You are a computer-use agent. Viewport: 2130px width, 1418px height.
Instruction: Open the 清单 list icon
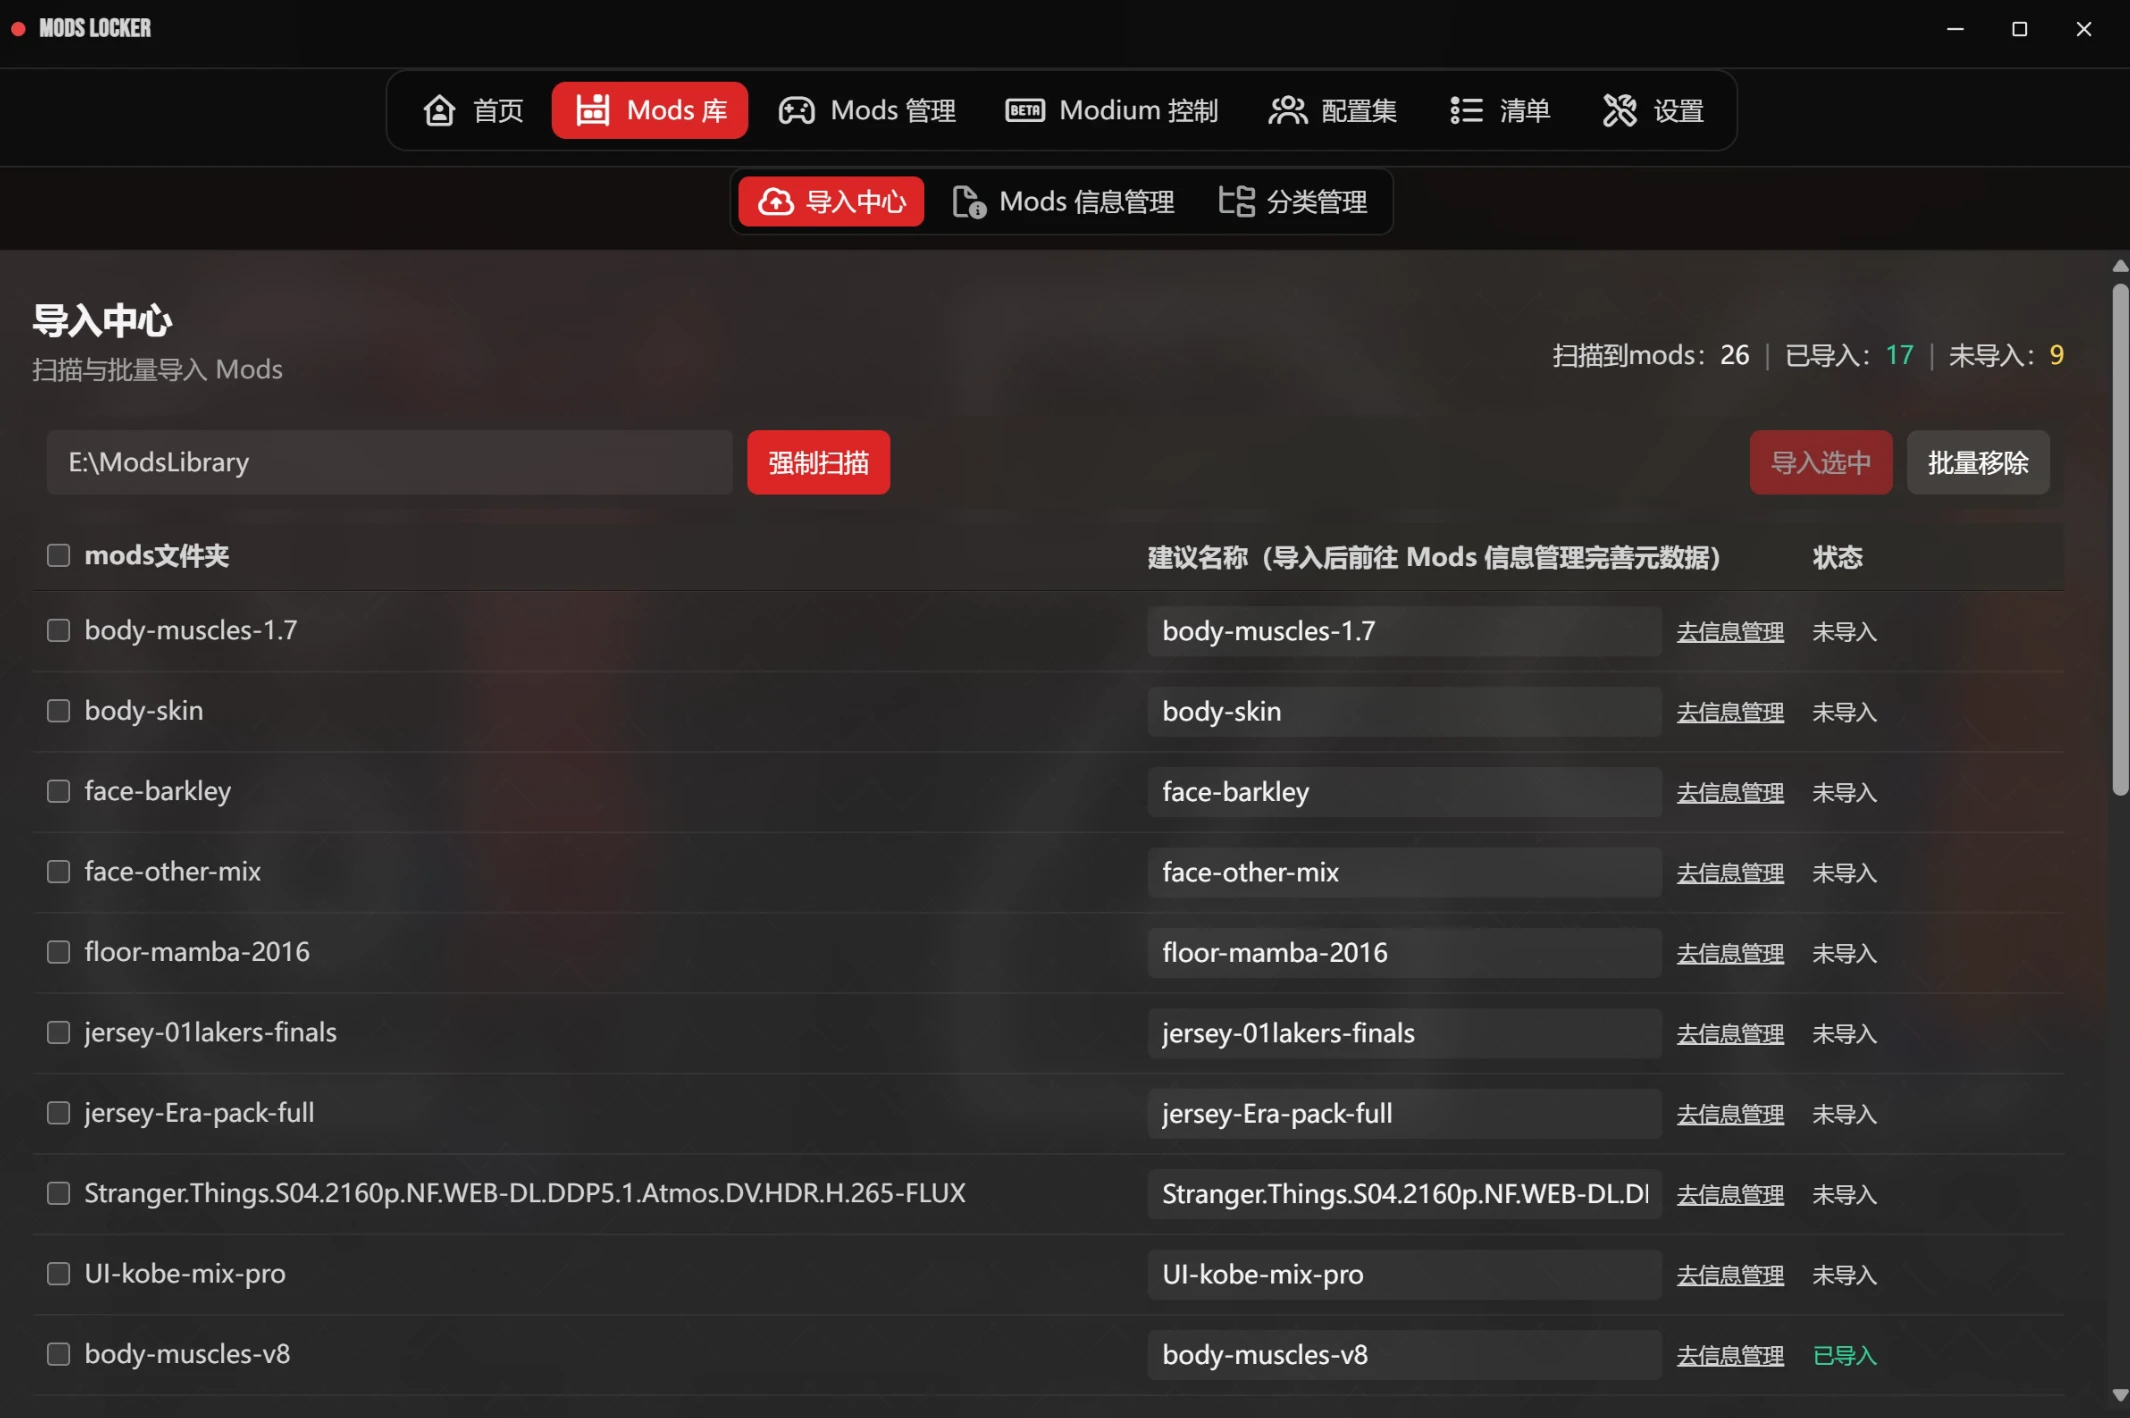[x=1466, y=110]
